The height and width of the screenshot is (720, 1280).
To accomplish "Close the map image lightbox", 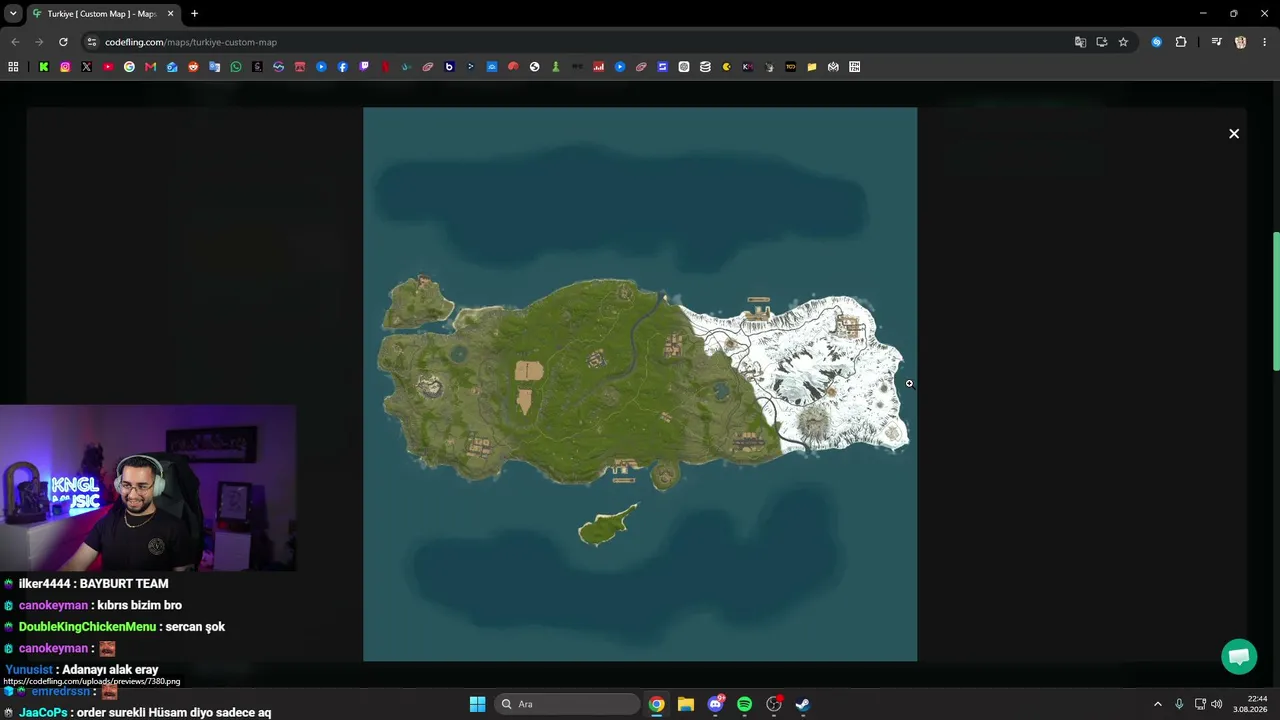I will pyautogui.click(x=1234, y=134).
